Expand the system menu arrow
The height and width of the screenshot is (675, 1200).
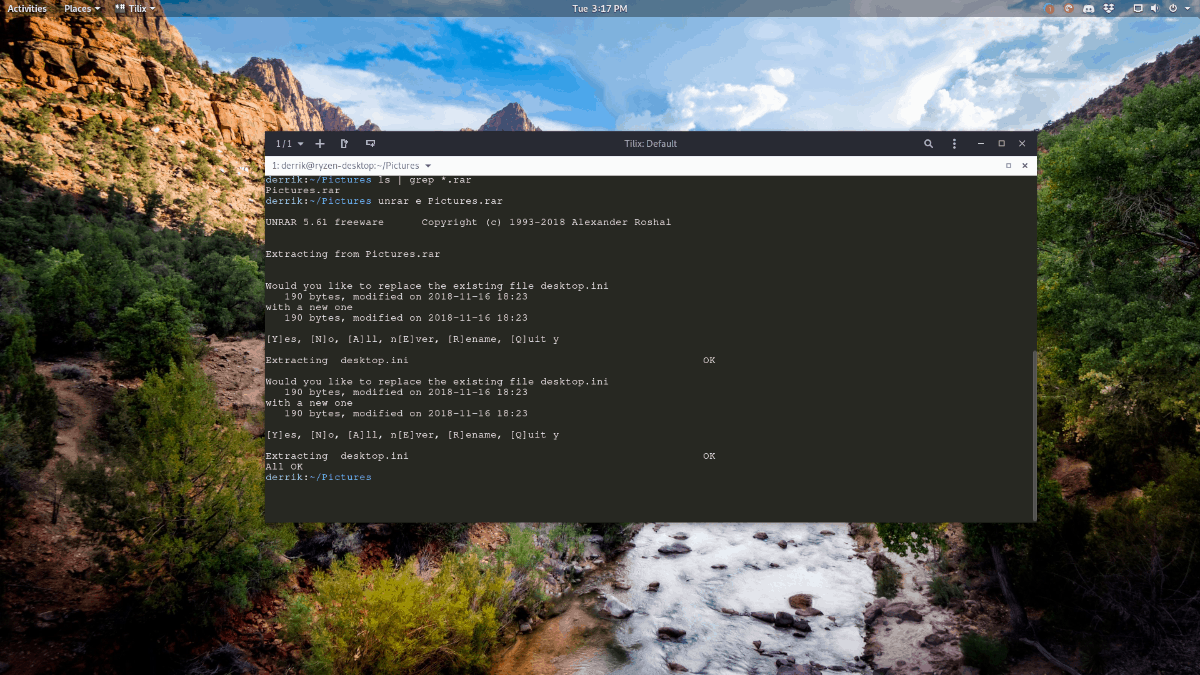click(x=1187, y=8)
